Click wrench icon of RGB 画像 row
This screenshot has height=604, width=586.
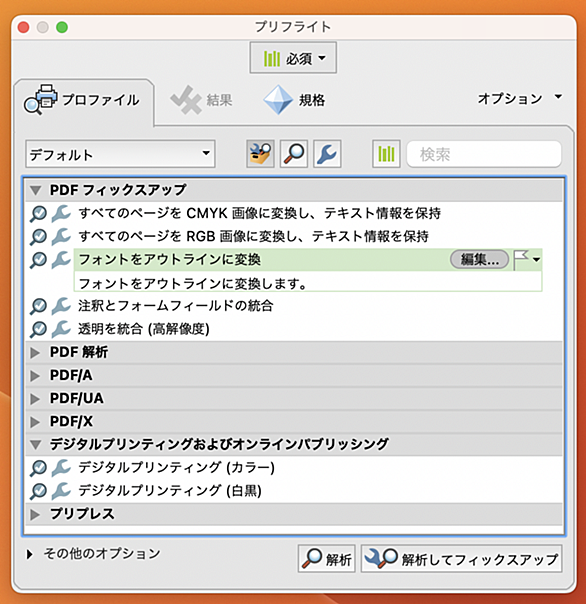tap(61, 237)
